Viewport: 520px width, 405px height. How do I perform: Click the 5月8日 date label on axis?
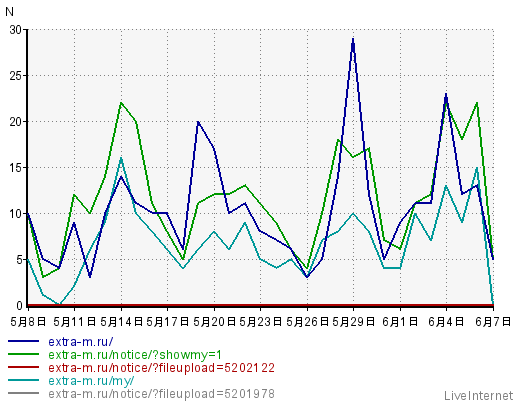point(28,322)
